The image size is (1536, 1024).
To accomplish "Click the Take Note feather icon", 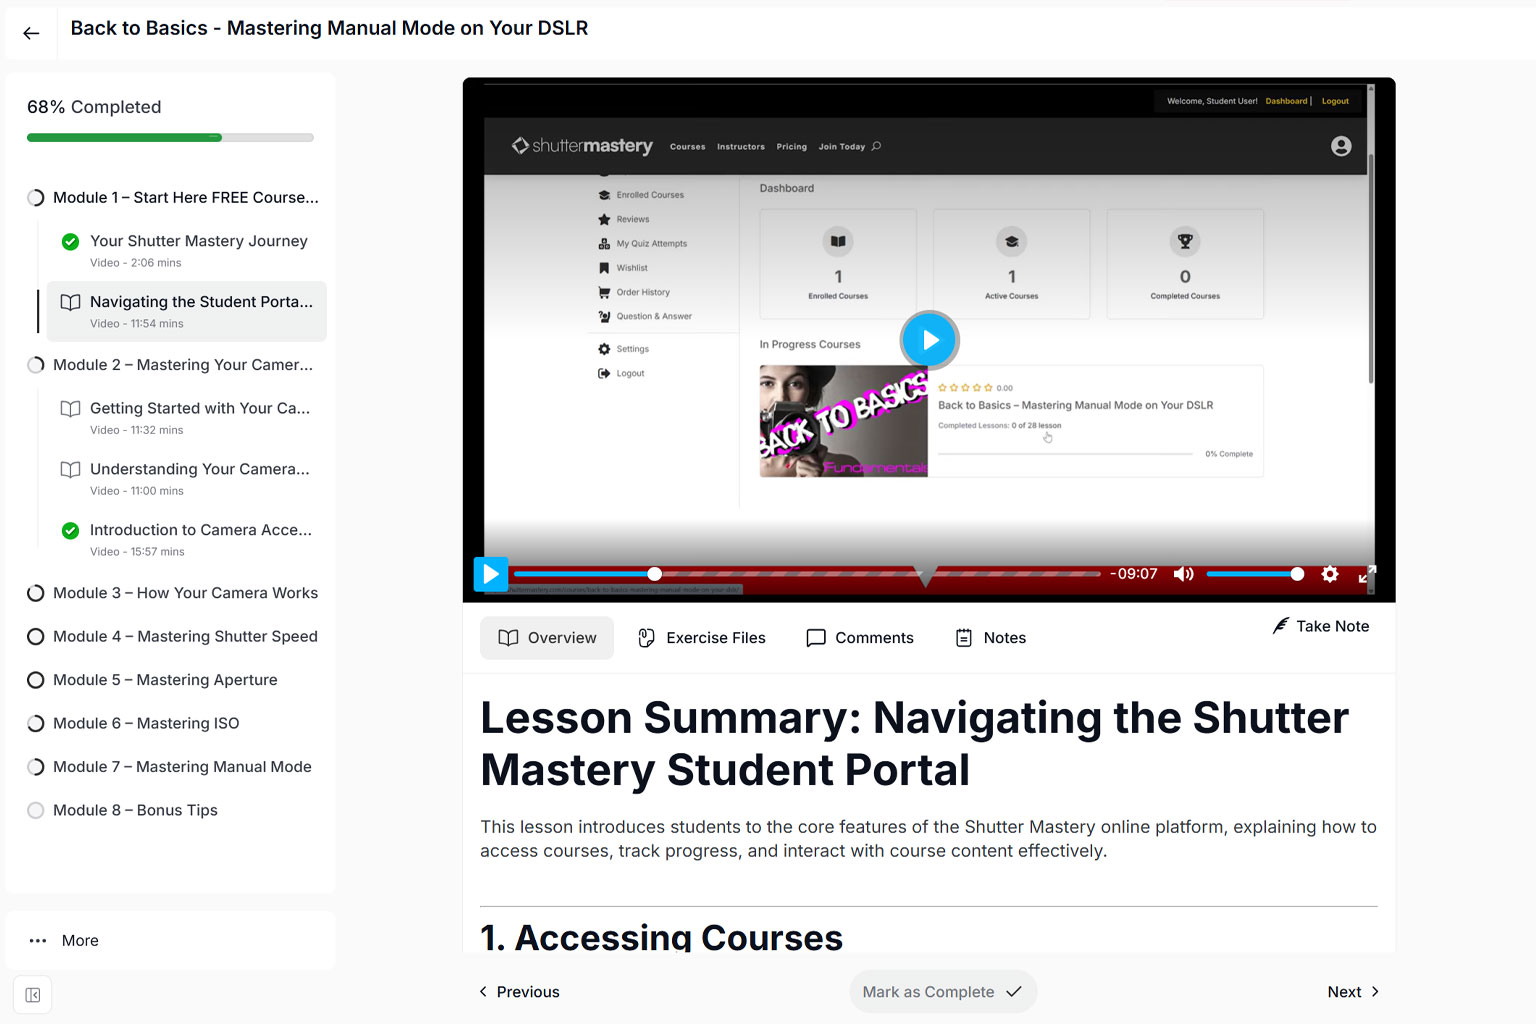I will pyautogui.click(x=1280, y=626).
